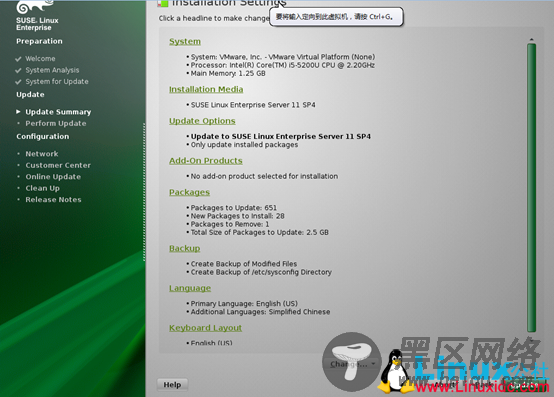Click 'Update to SUSE Linux Enterprise Server 11 SP4'
This screenshot has height=397, width=554.
[x=281, y=136]
